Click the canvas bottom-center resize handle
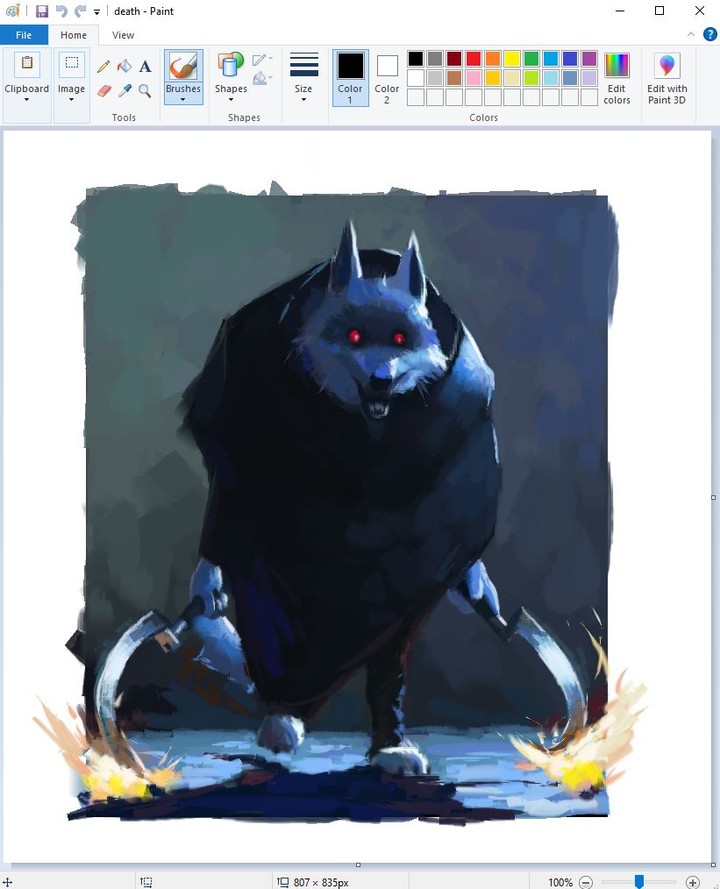This screenshot has width=720, height=889. 358,865
